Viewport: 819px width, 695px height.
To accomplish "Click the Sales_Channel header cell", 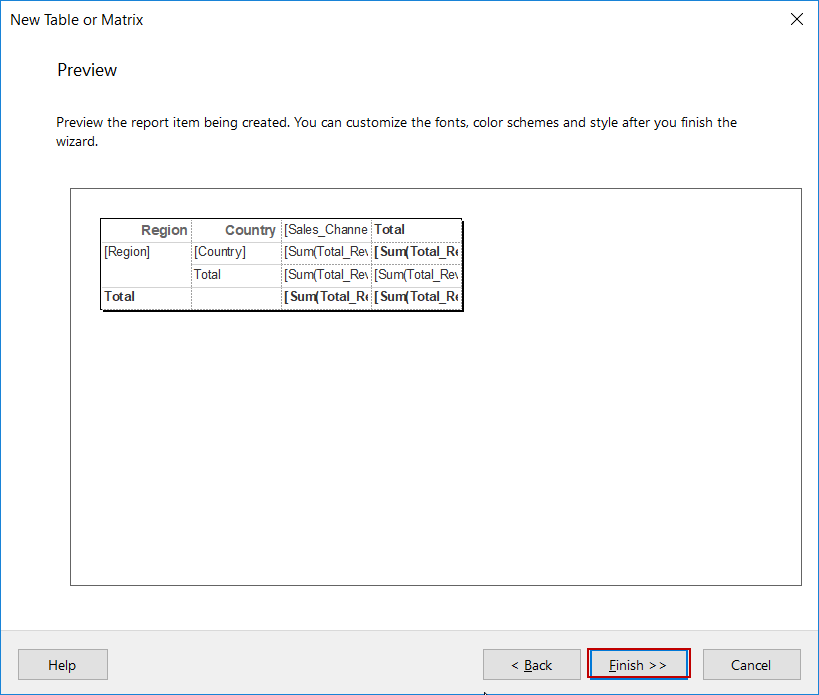I will [326, 229].
